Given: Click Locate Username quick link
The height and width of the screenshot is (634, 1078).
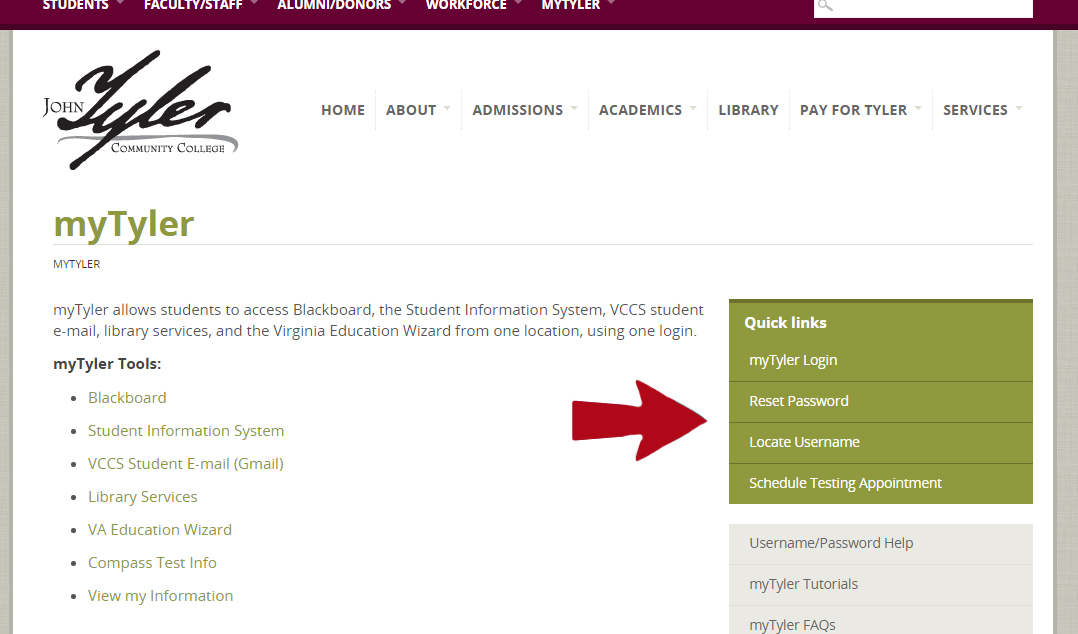Looking at the screenshot, I should [881, 442].
